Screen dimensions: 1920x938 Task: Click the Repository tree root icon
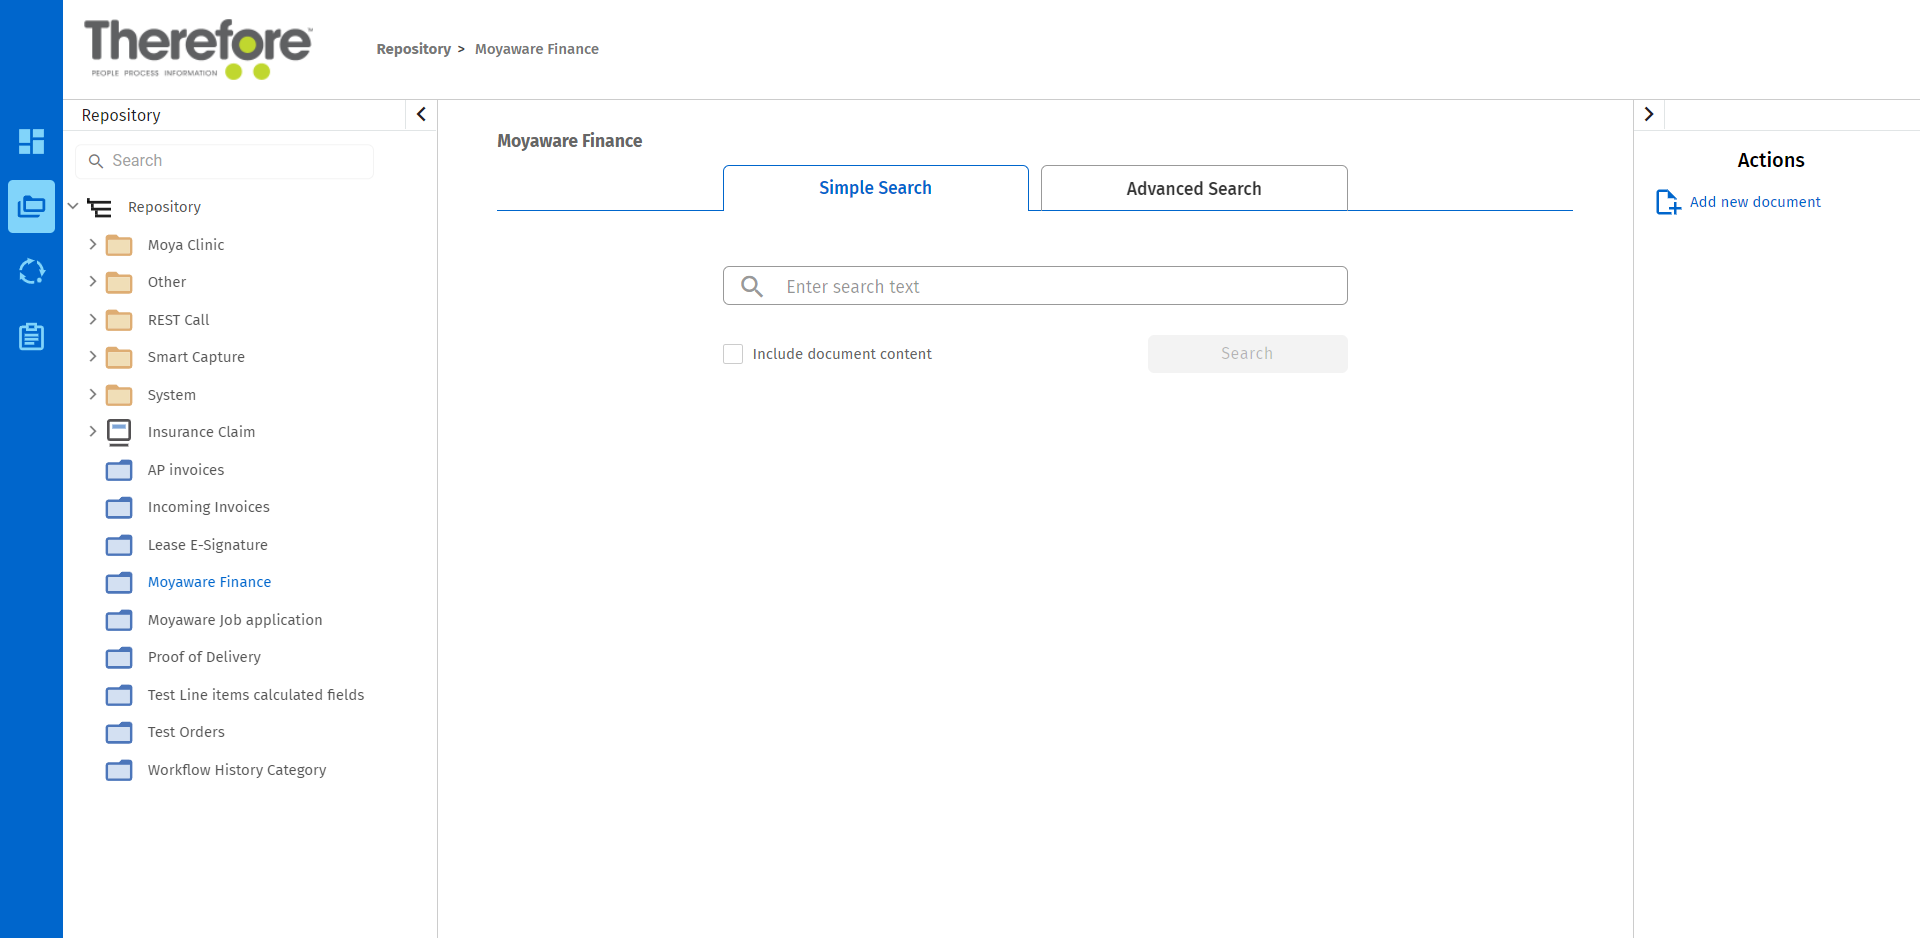pos(99,207)
